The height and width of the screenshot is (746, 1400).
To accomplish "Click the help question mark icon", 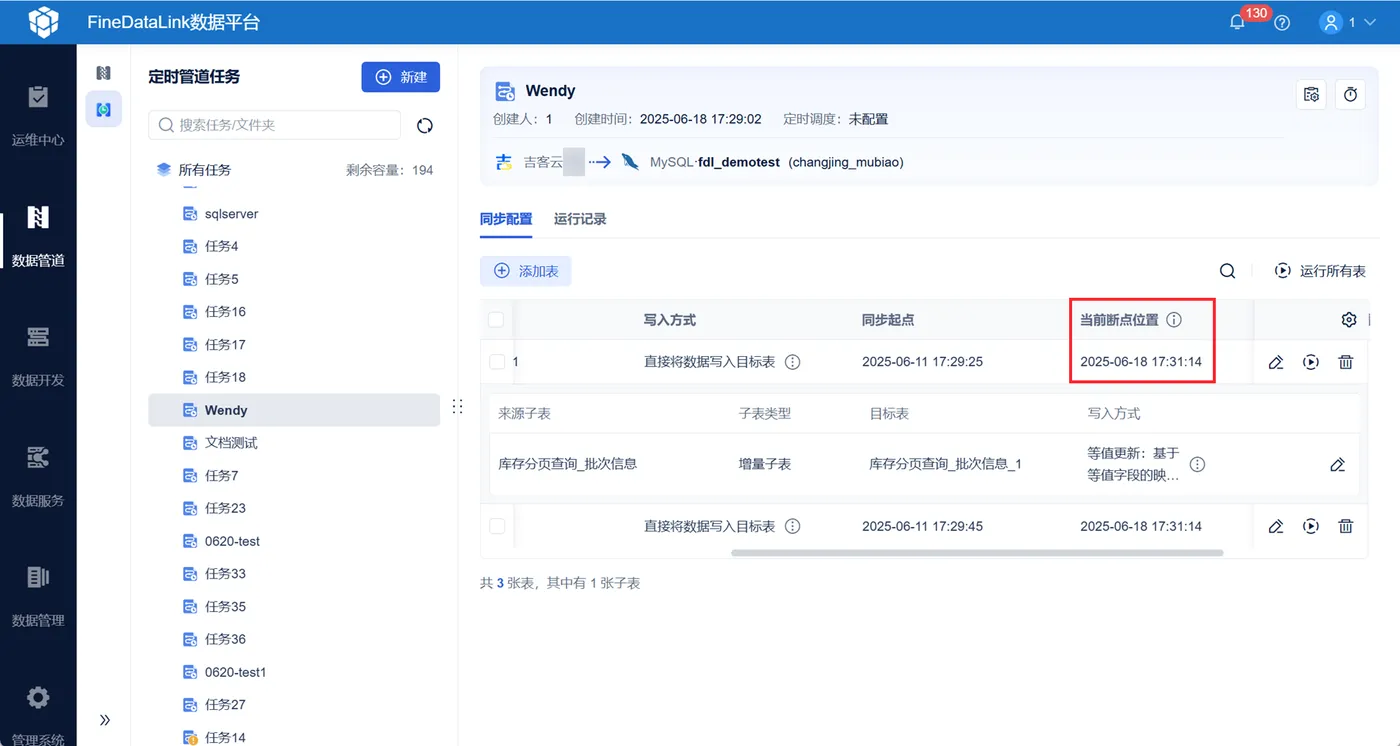I will 1282,22.
